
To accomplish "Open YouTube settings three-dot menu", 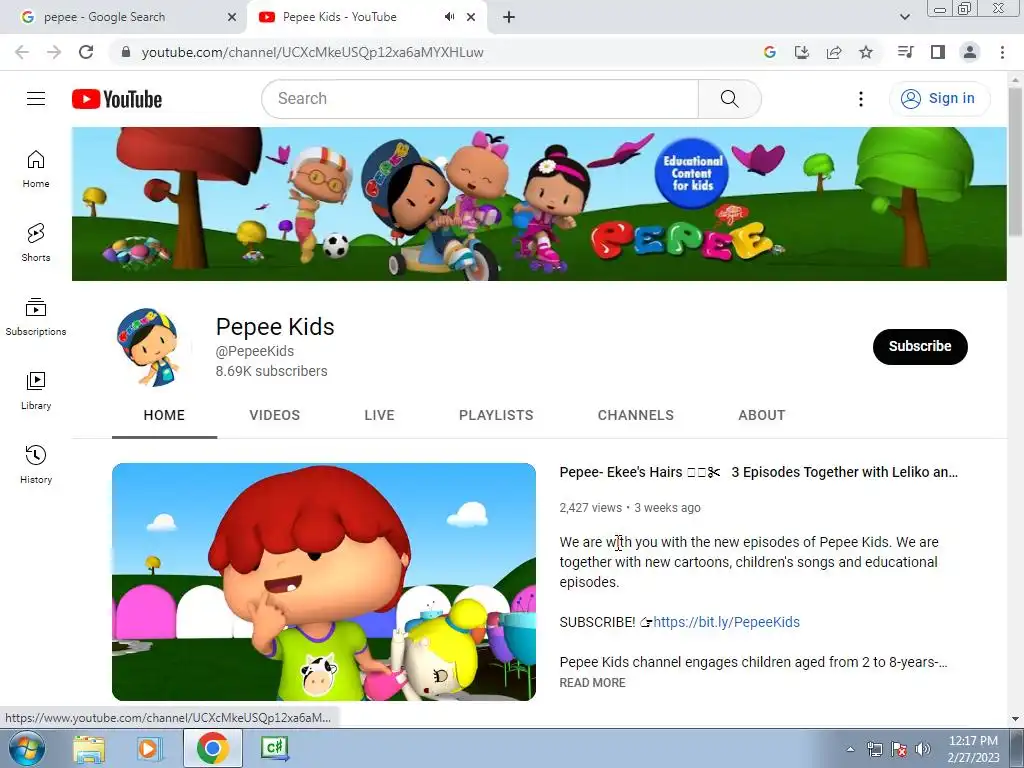I will 861,99.
